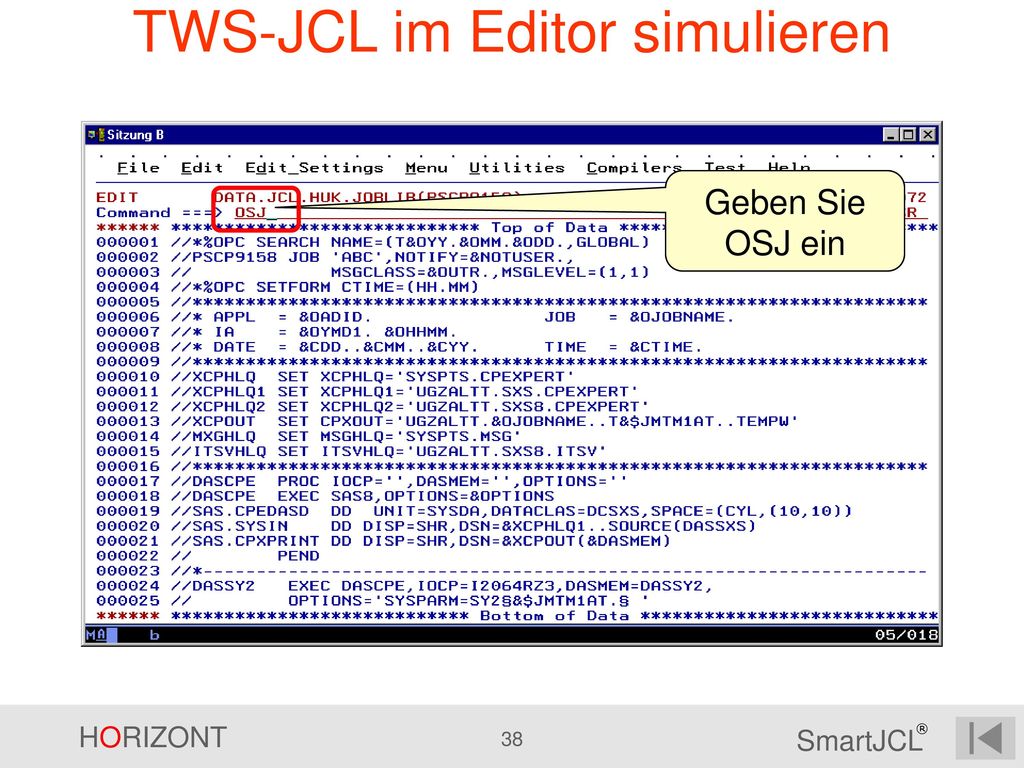
Task: Click line 000007 with IA = &OYMD1.
Action: tap(276, 332)
